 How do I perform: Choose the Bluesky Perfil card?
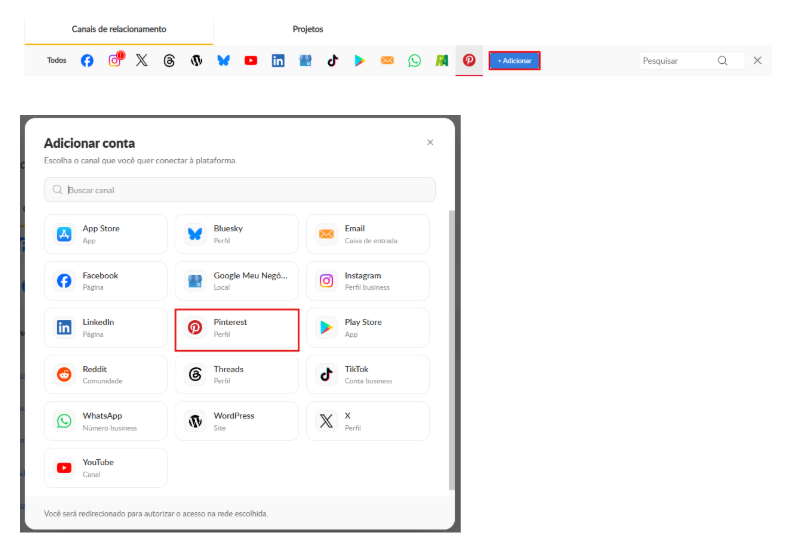coord(237,234)
